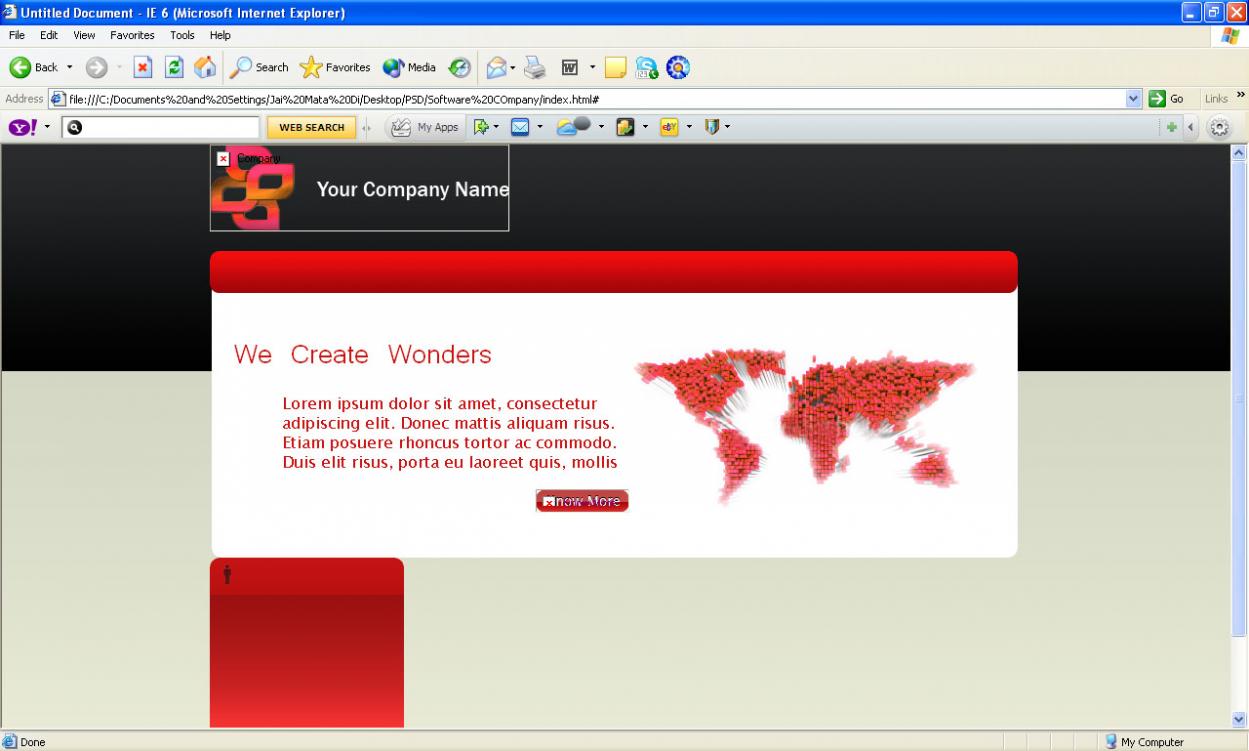Click the Done status bar text

click(33, 742)
